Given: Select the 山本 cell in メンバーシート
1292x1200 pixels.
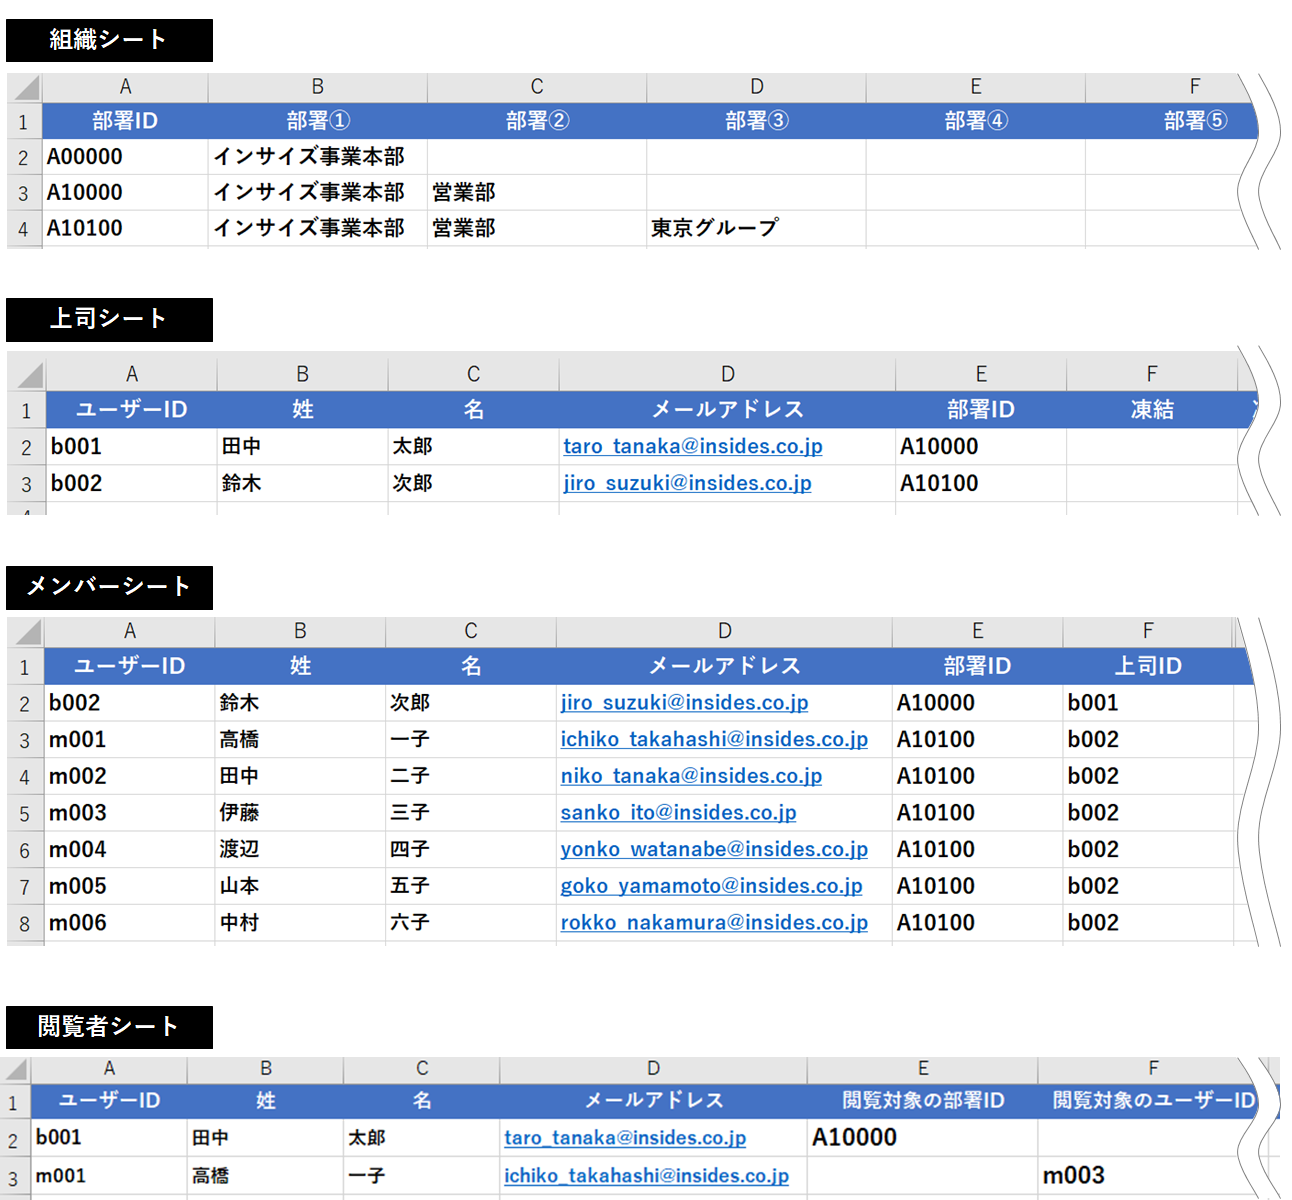Looking at the screenshot, I should point(300,886).
